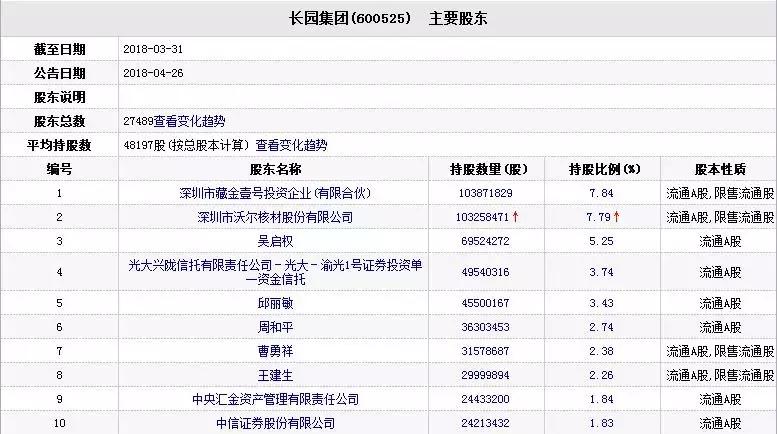Click row number 4
The height and width of the screenshot is (434, 777).
click(x=59, y=272)
